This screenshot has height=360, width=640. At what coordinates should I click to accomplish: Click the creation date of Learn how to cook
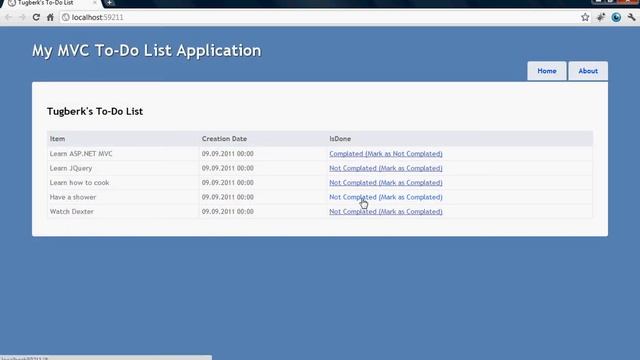point(227,183)
